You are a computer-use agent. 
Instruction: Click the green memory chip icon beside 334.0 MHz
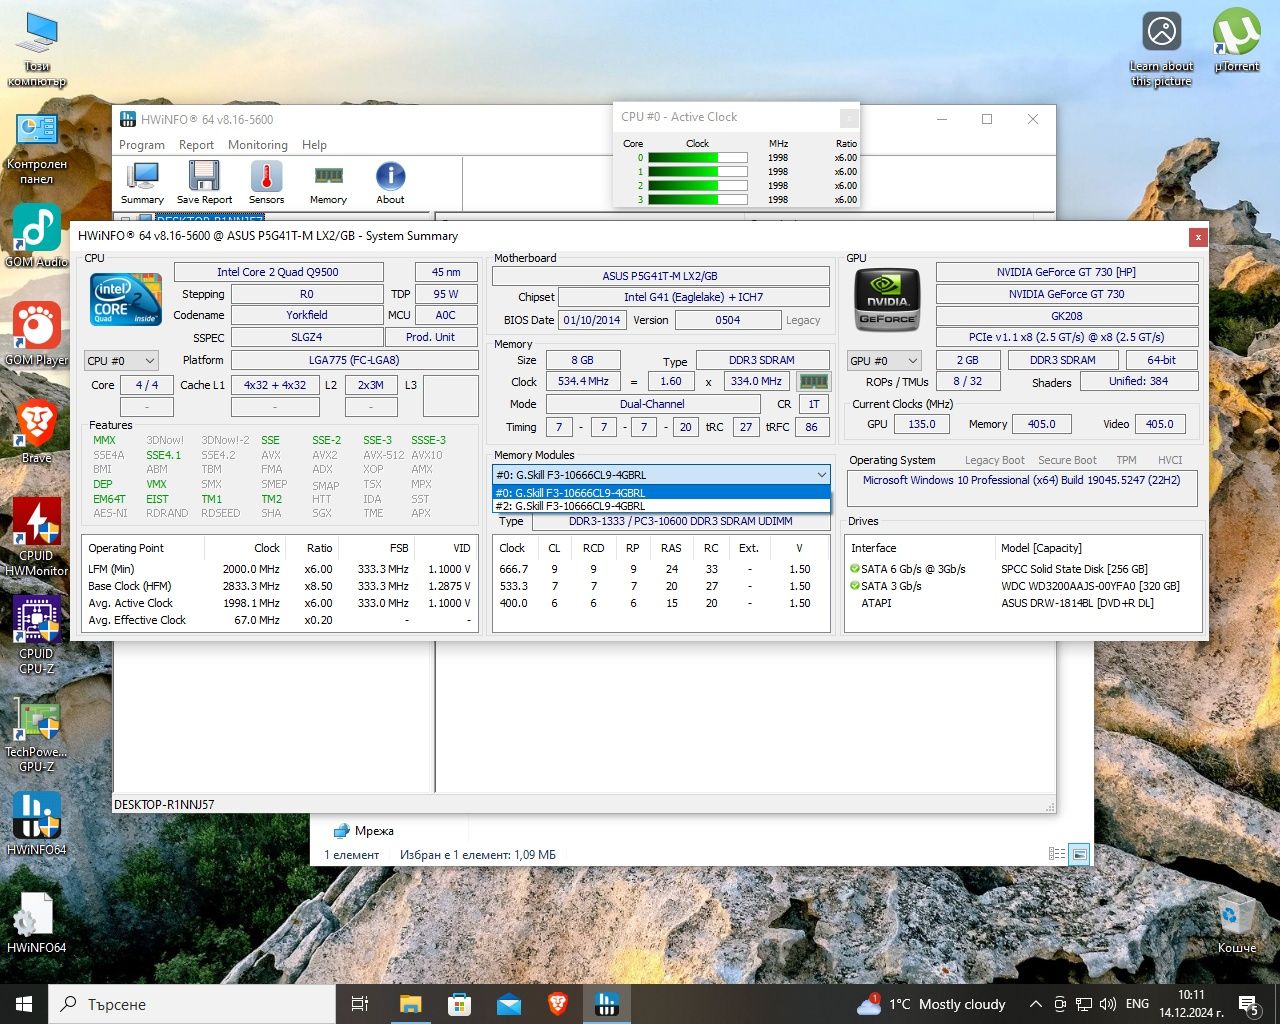814,381
